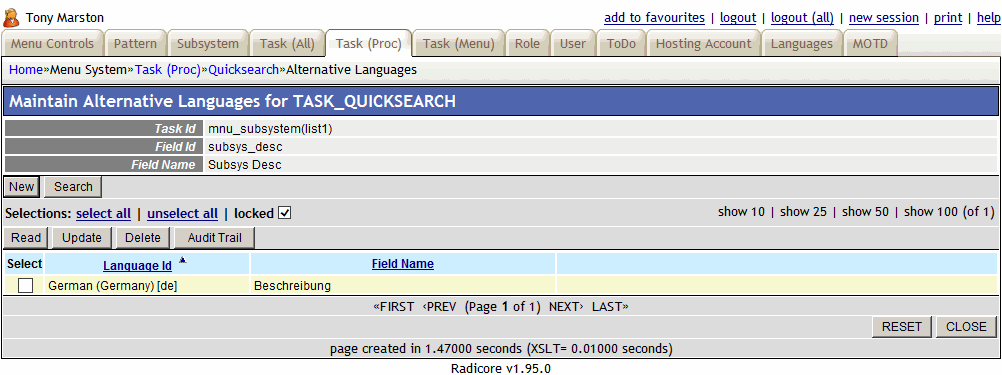Click the RESET button
This screenshot has width=1002, height=375.
902,326
